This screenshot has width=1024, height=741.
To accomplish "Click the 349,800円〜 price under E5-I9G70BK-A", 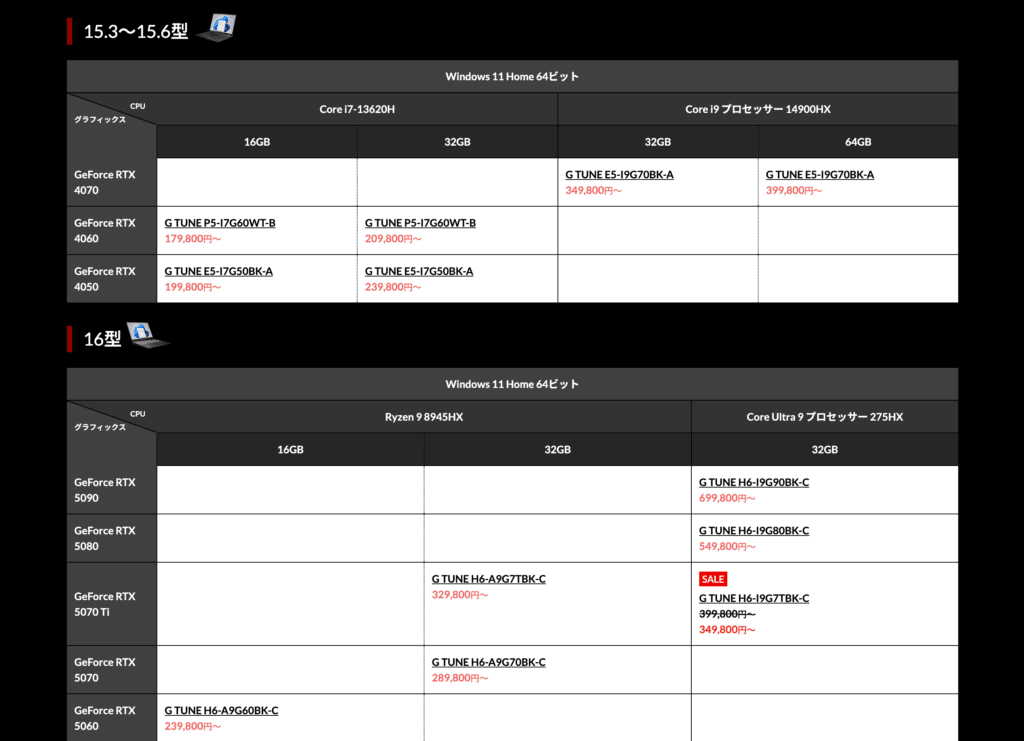I will coord(594,191).
